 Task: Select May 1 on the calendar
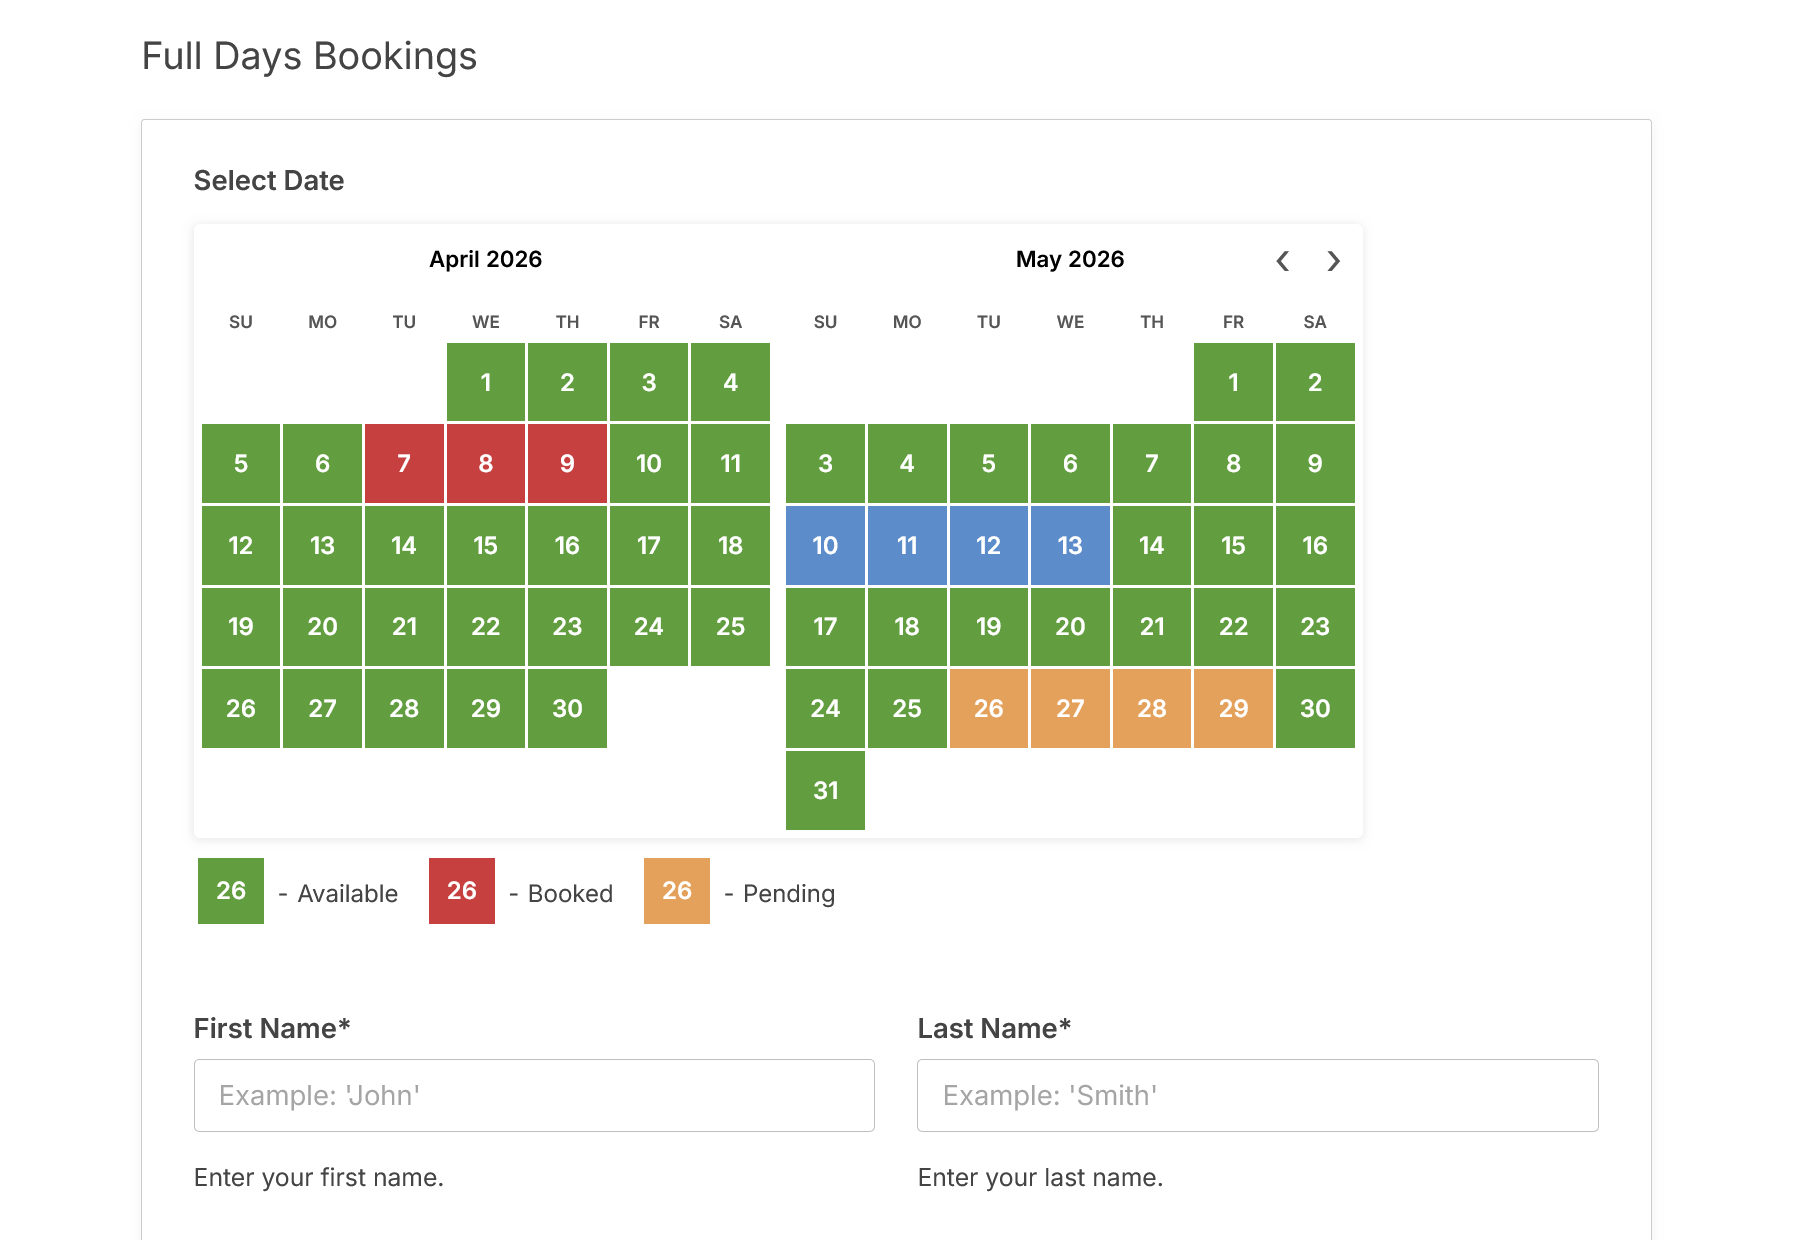pyautogui.click(x=1233, y=382)
